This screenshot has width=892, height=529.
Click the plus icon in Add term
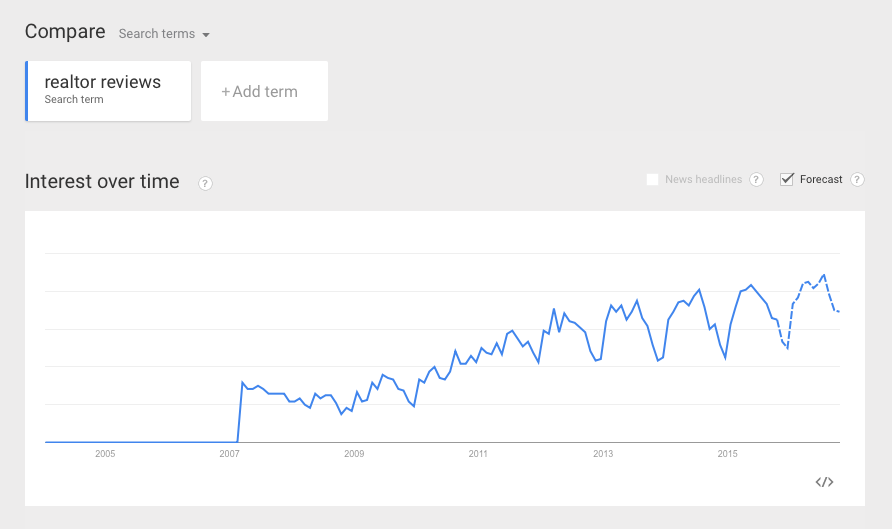tap(226, 92)
